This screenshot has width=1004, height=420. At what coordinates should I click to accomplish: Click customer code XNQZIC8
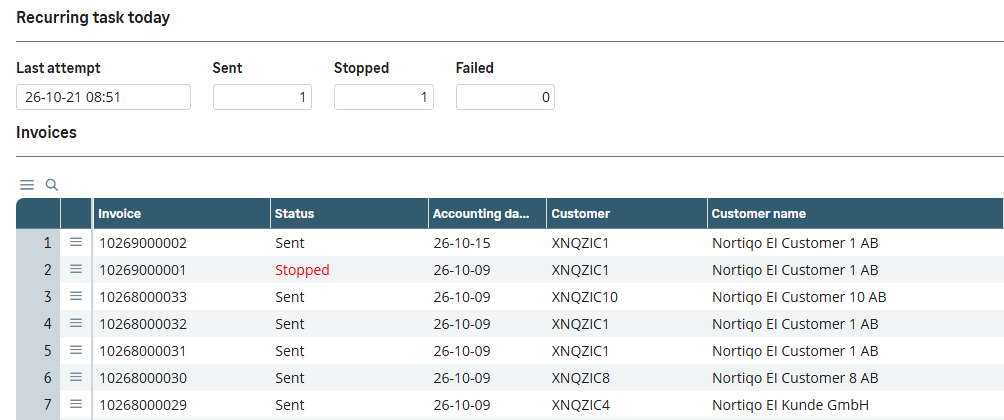point(581,378)
